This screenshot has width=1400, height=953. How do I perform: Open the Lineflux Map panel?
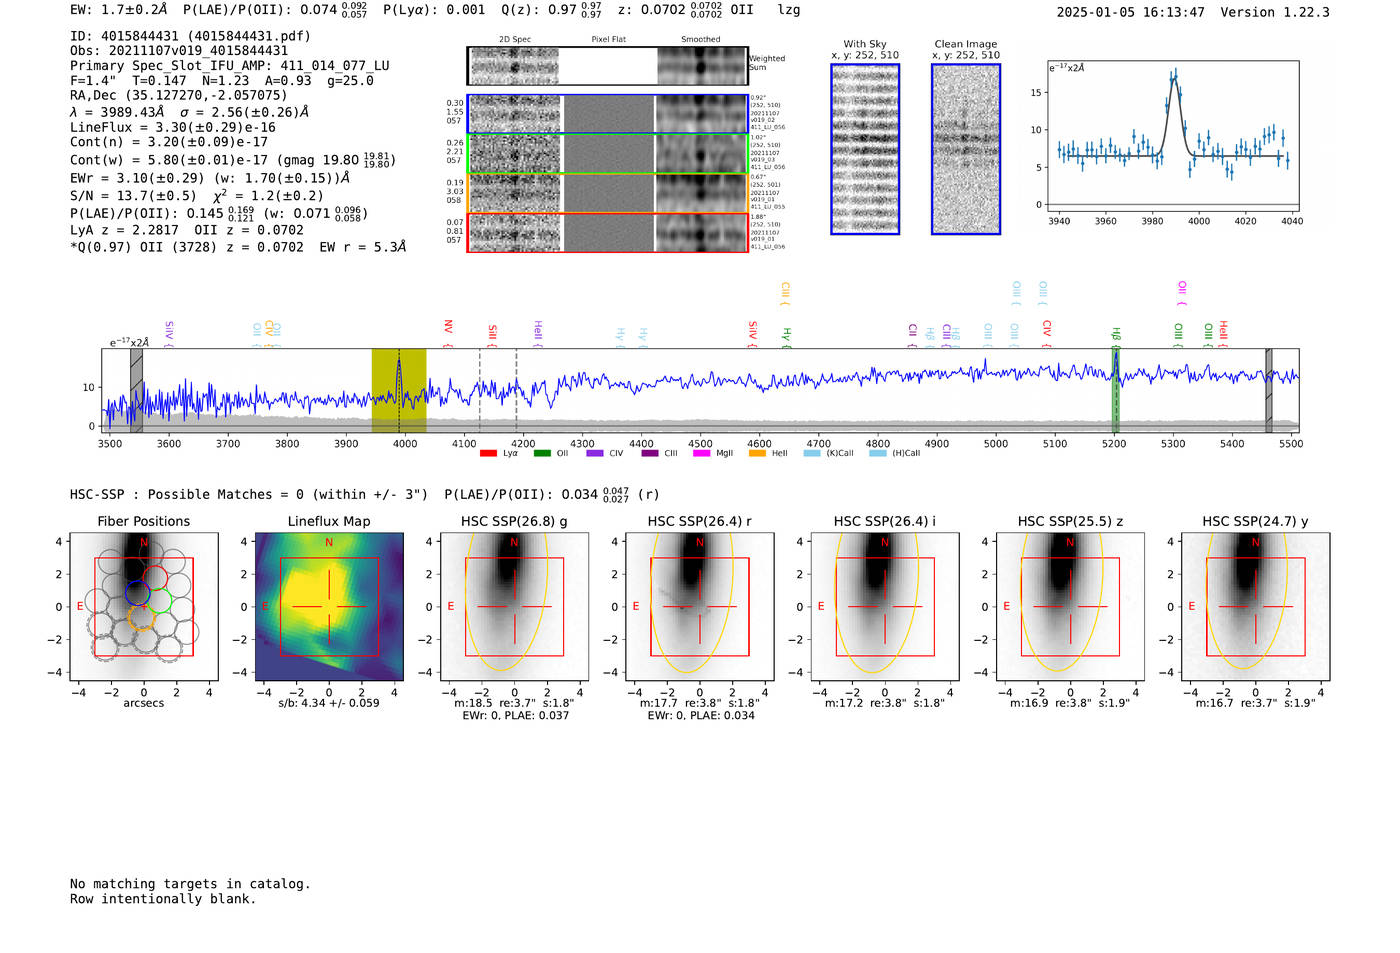pos(329,607)
